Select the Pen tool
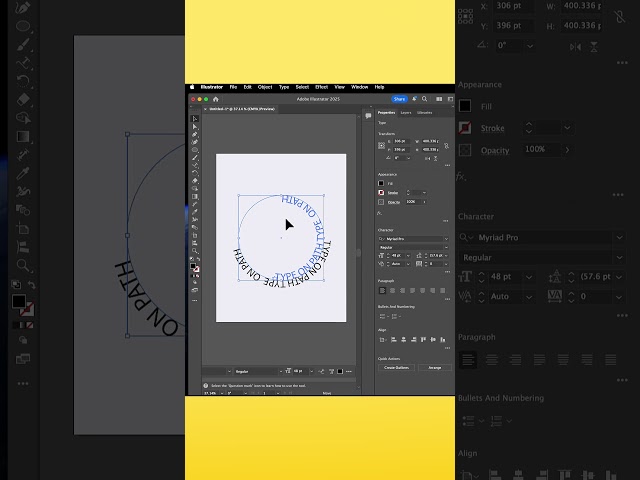 [x=195, y=134]
